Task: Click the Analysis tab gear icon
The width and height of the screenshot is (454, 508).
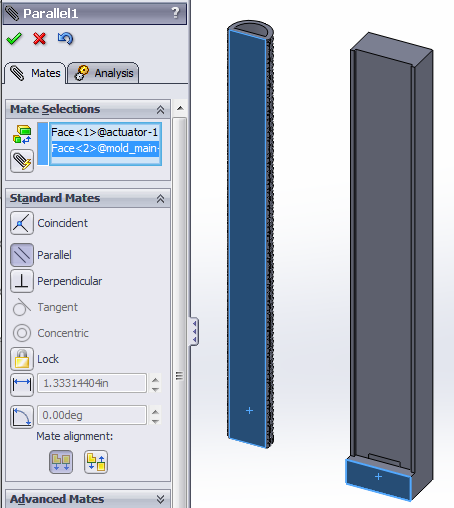Action: (82, 73)
